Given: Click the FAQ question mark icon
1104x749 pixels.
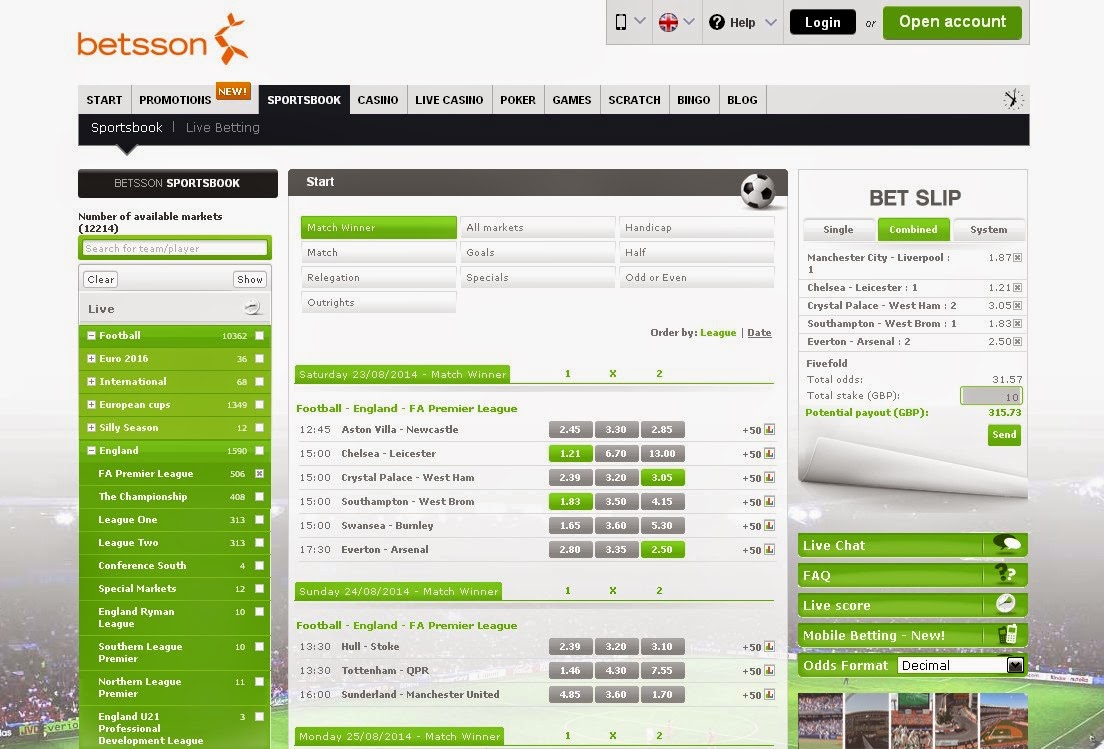Looking at the screenshot, I should point(1006,574).
